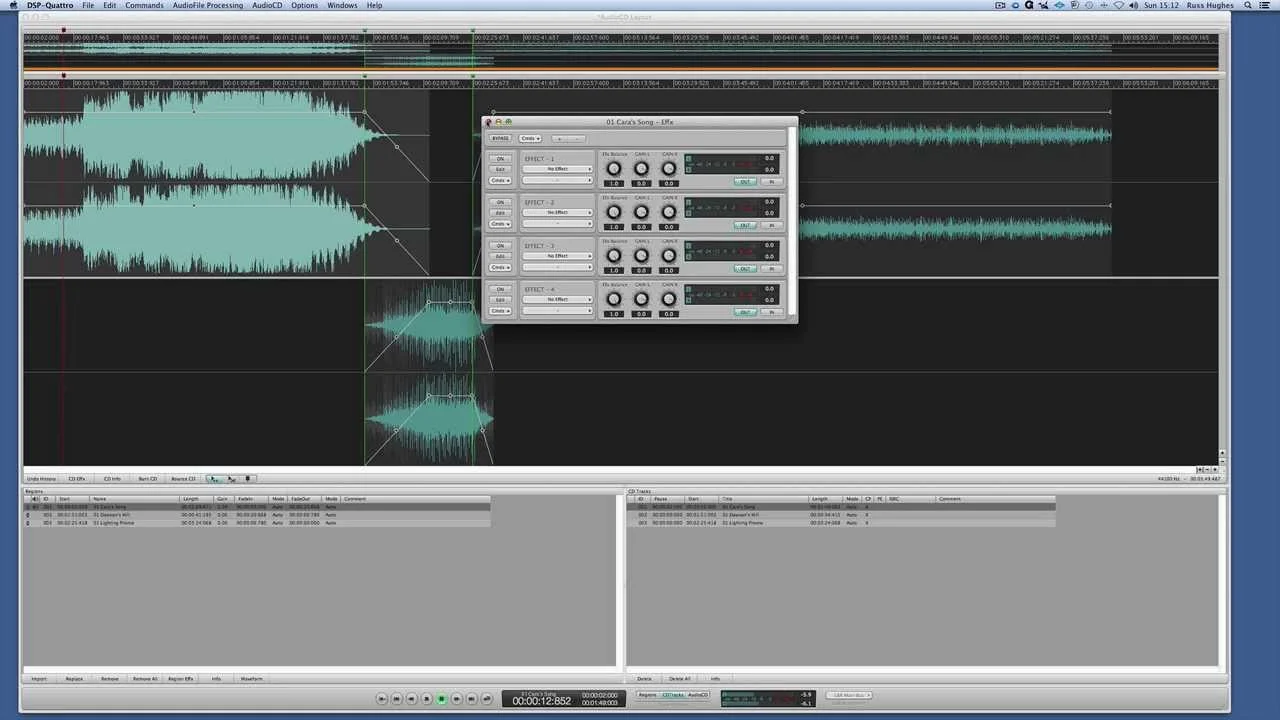Click the loop playback icon at transport's right end
This screenshot has width=1280, height=720.
(x=486, y=698)
